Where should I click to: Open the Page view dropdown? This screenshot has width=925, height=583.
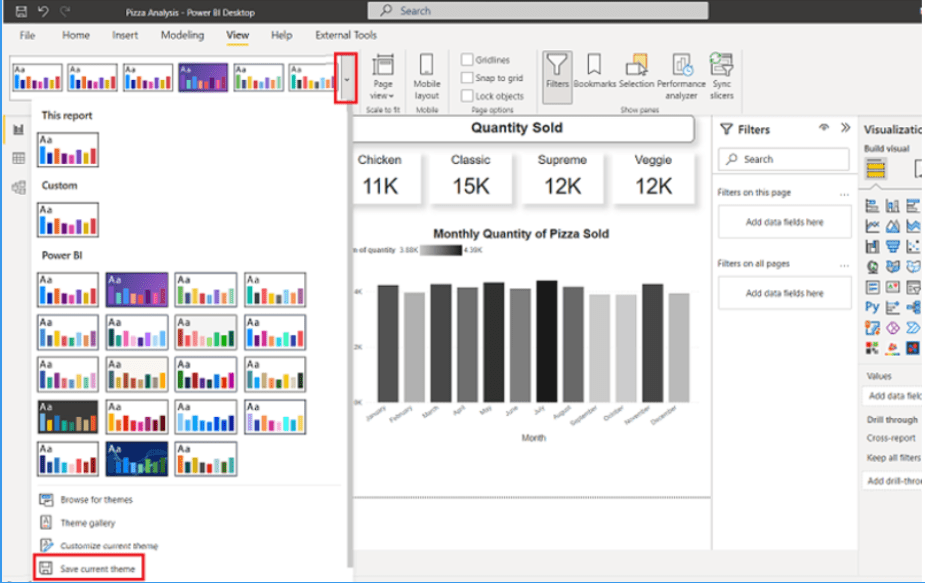(x=383, y=76)
